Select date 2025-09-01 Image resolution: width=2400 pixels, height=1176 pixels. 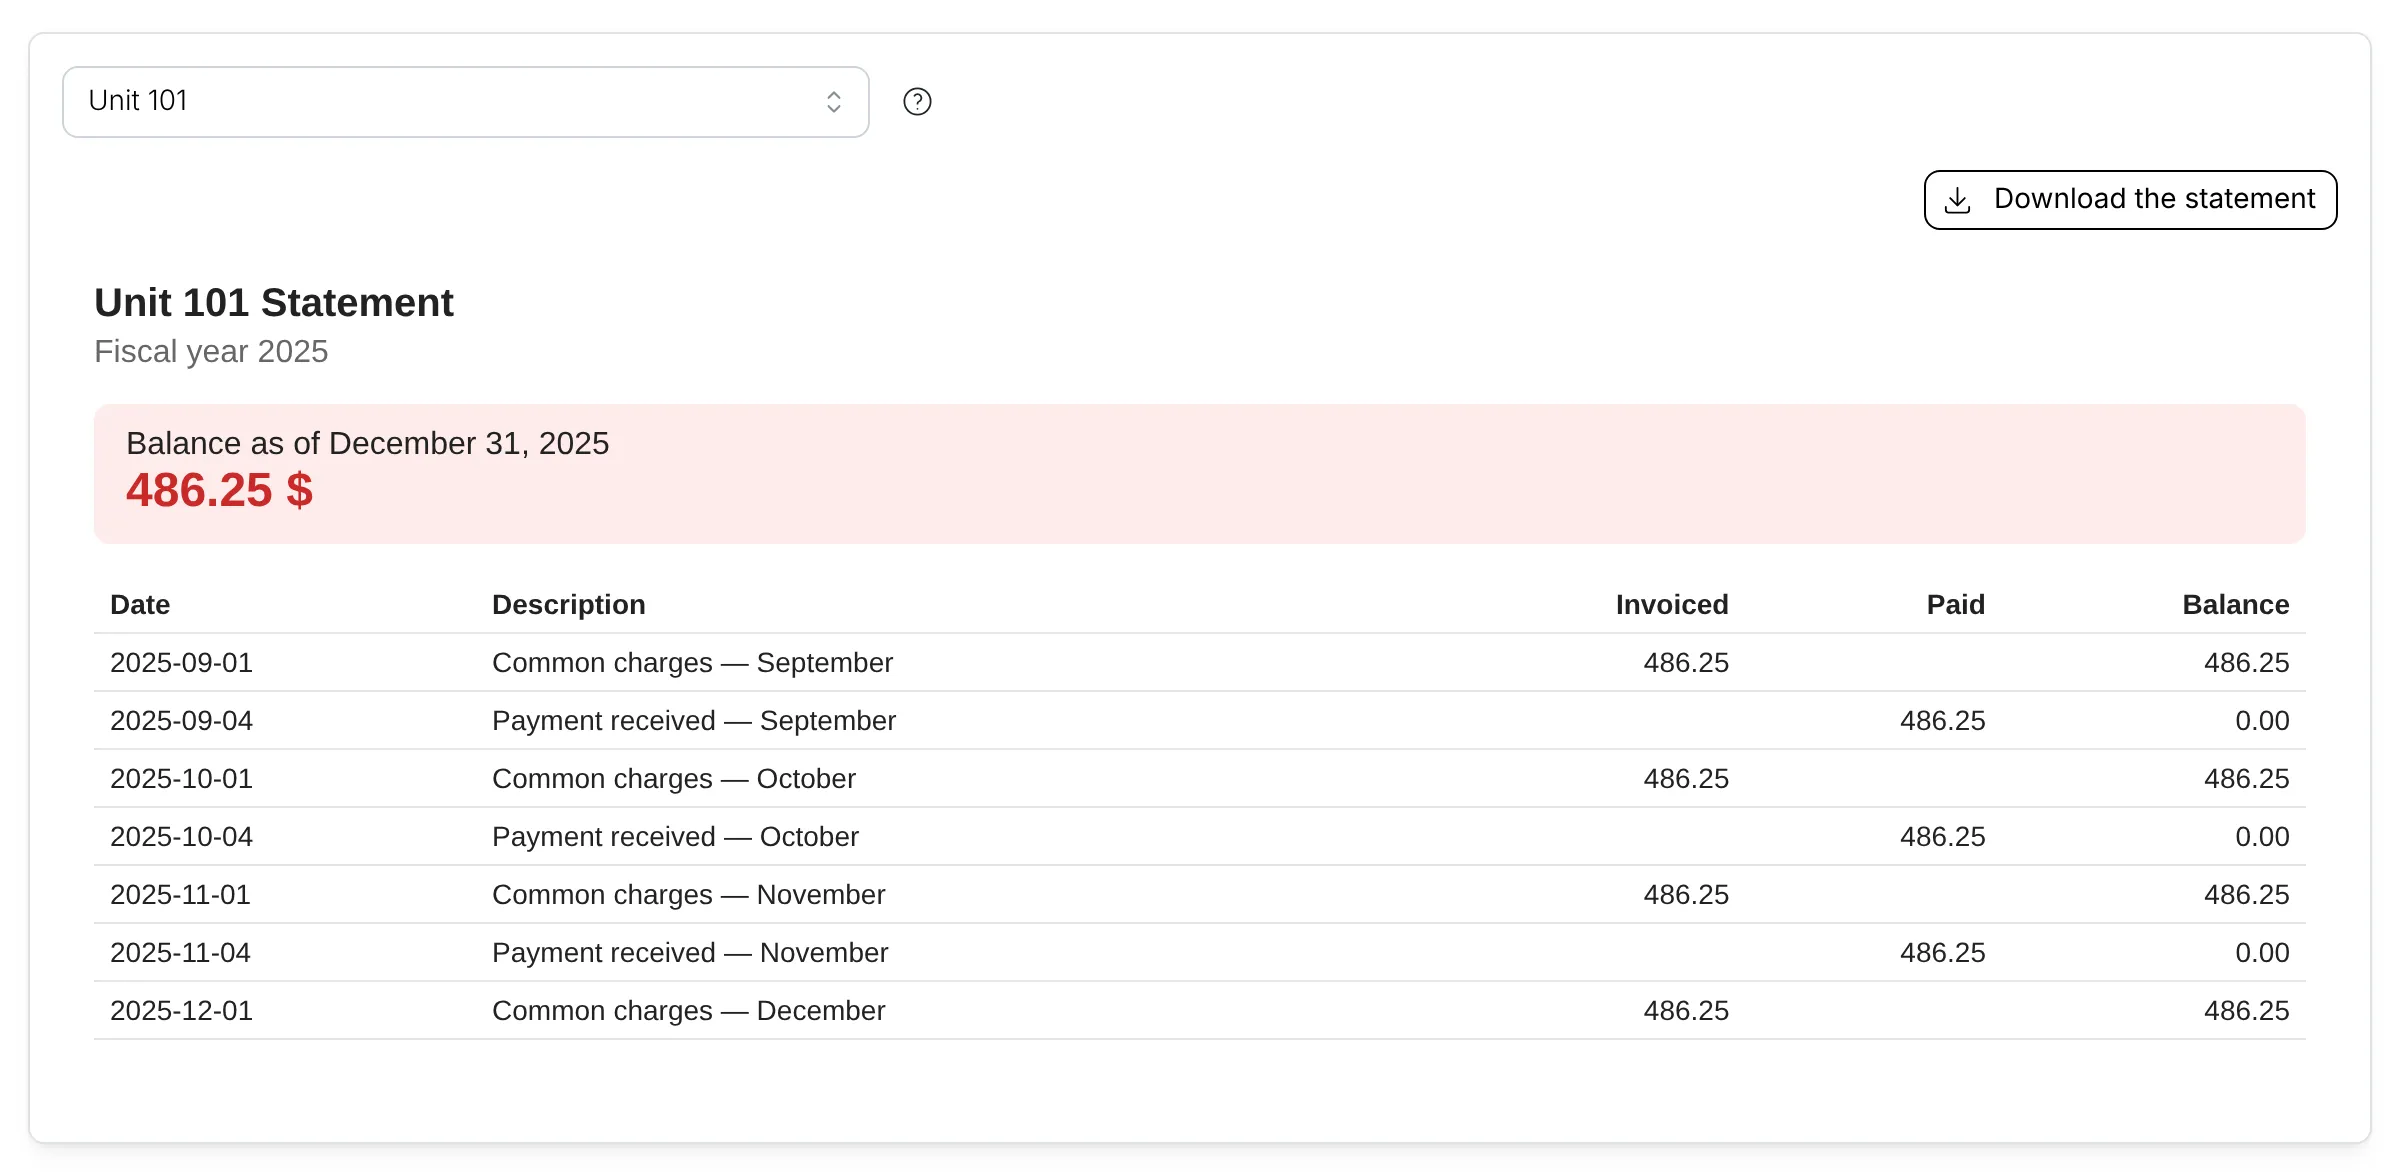181,663
